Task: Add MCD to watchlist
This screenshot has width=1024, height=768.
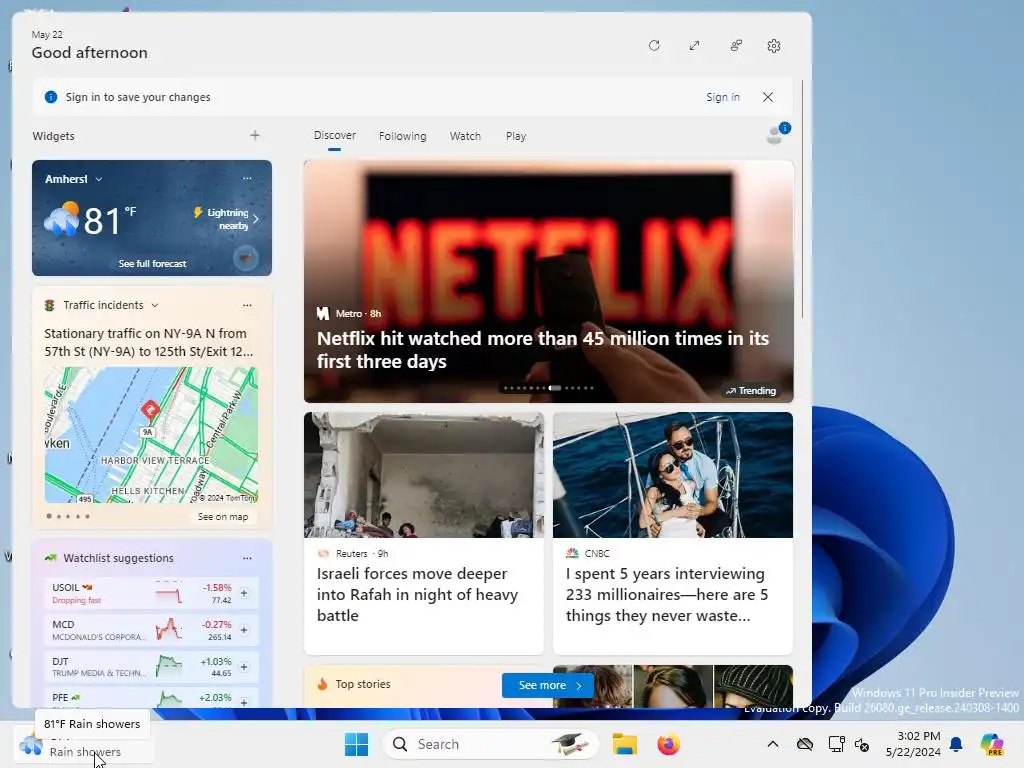Action: [244, 630]
